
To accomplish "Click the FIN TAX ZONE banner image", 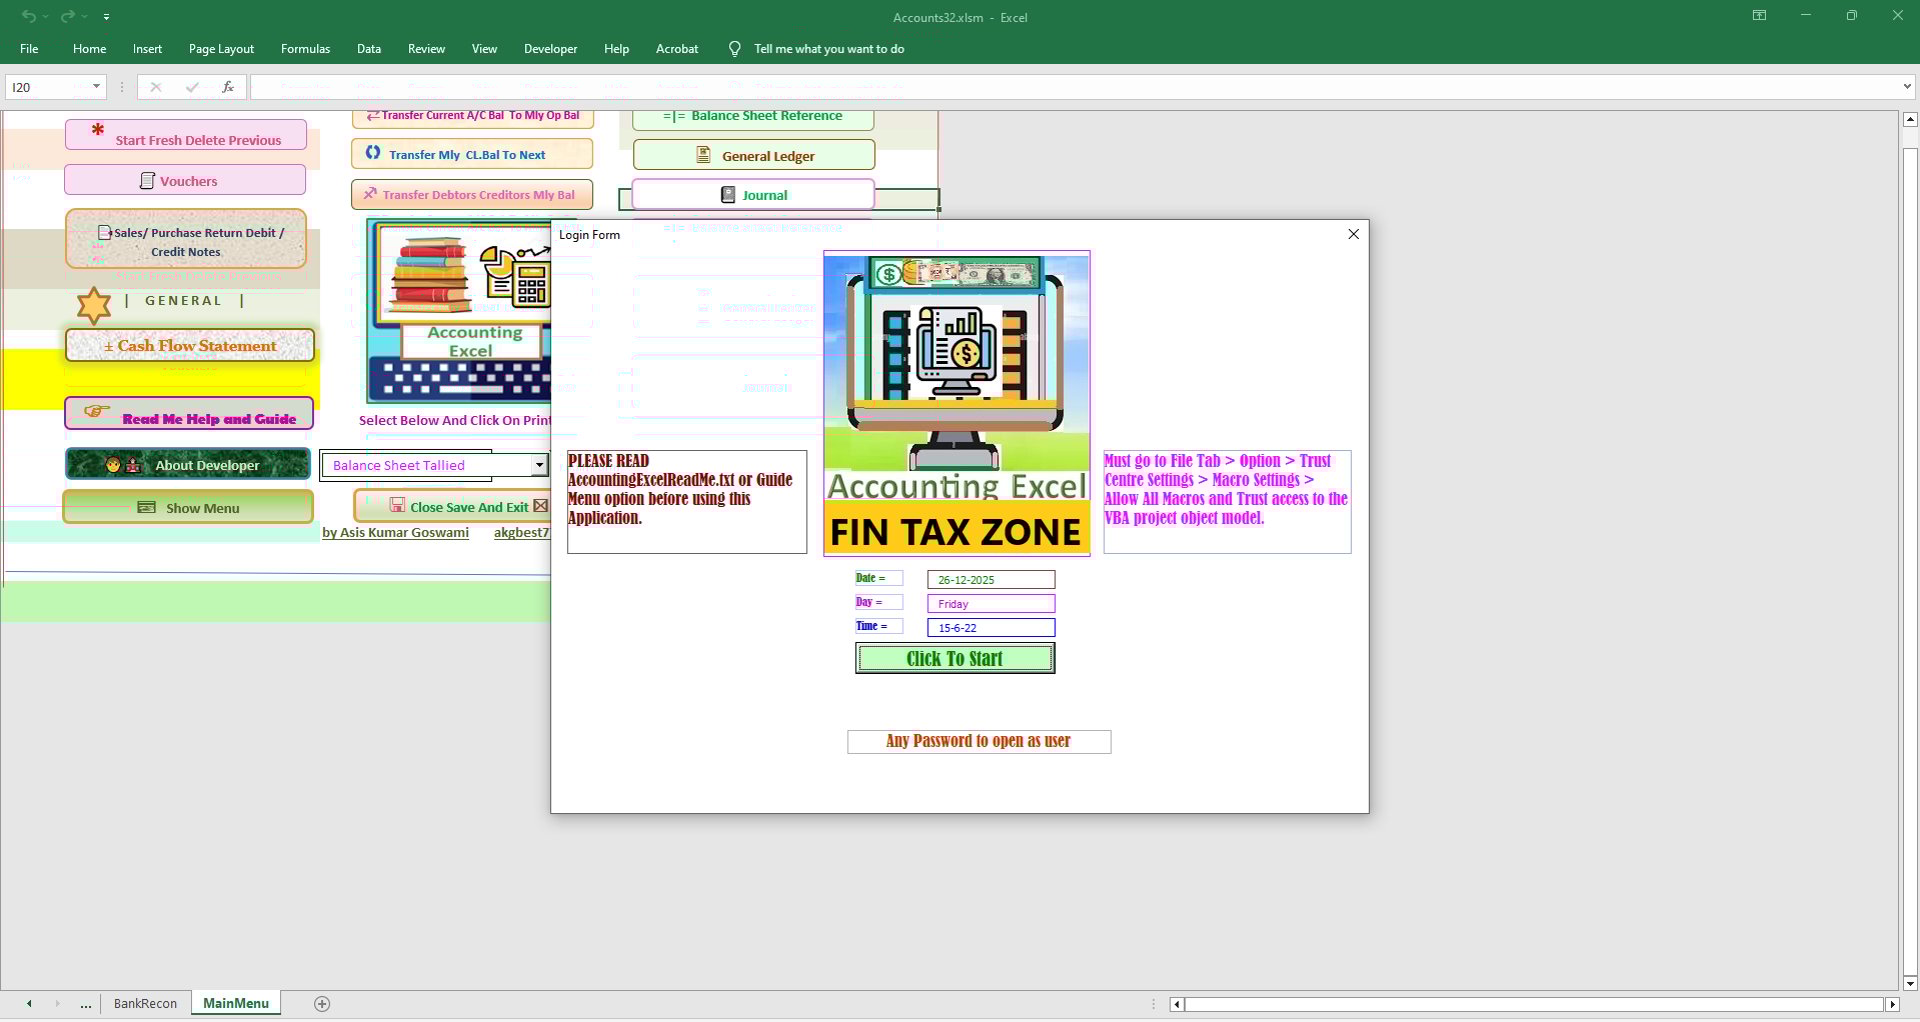I will point(957,403).
